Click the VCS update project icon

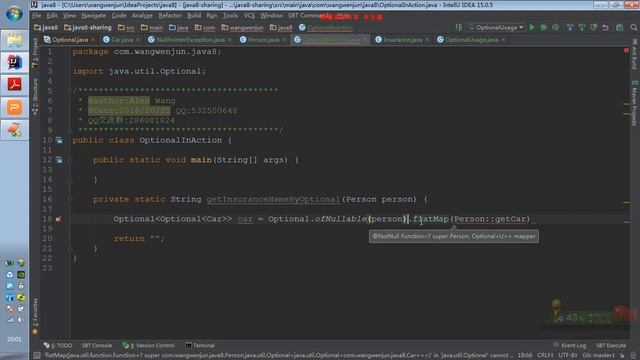[570, 28]
